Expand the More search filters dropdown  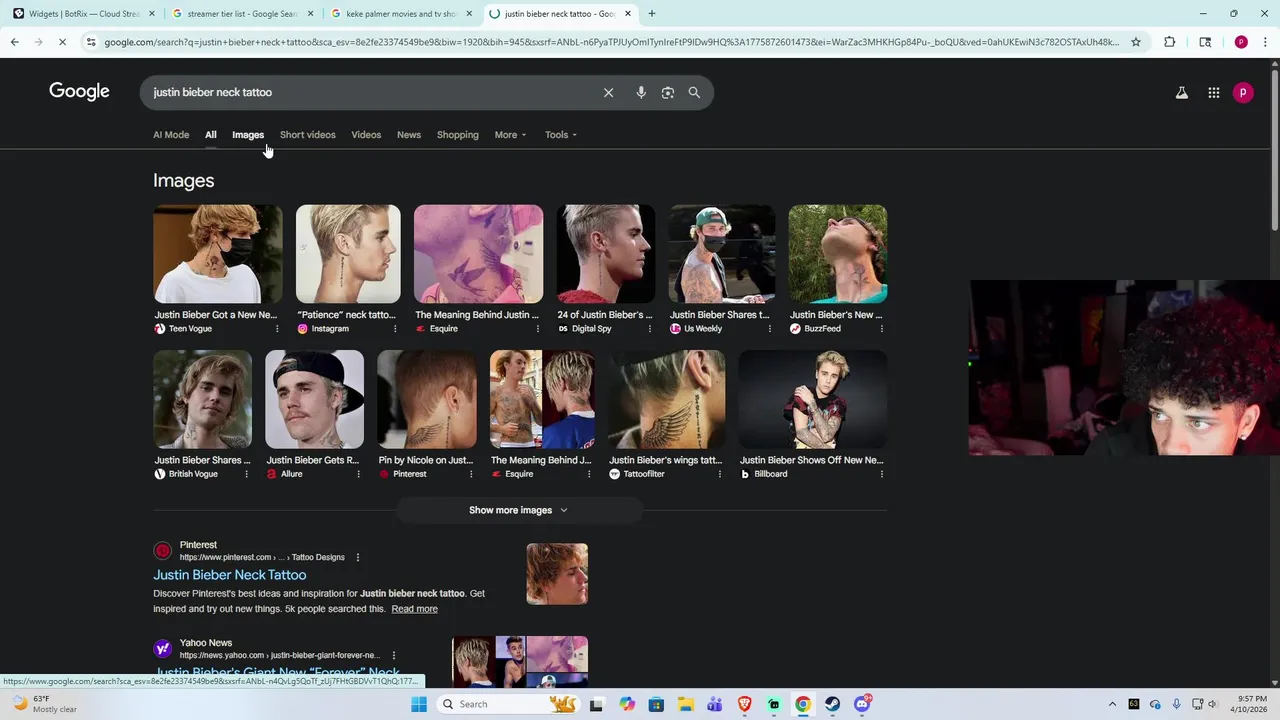(x=510, y=135)
